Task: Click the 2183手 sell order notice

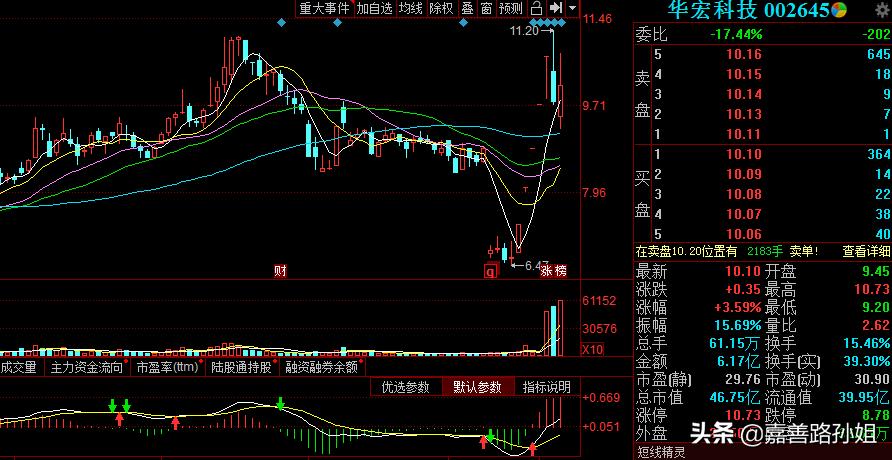Action: tap(764, 251)
